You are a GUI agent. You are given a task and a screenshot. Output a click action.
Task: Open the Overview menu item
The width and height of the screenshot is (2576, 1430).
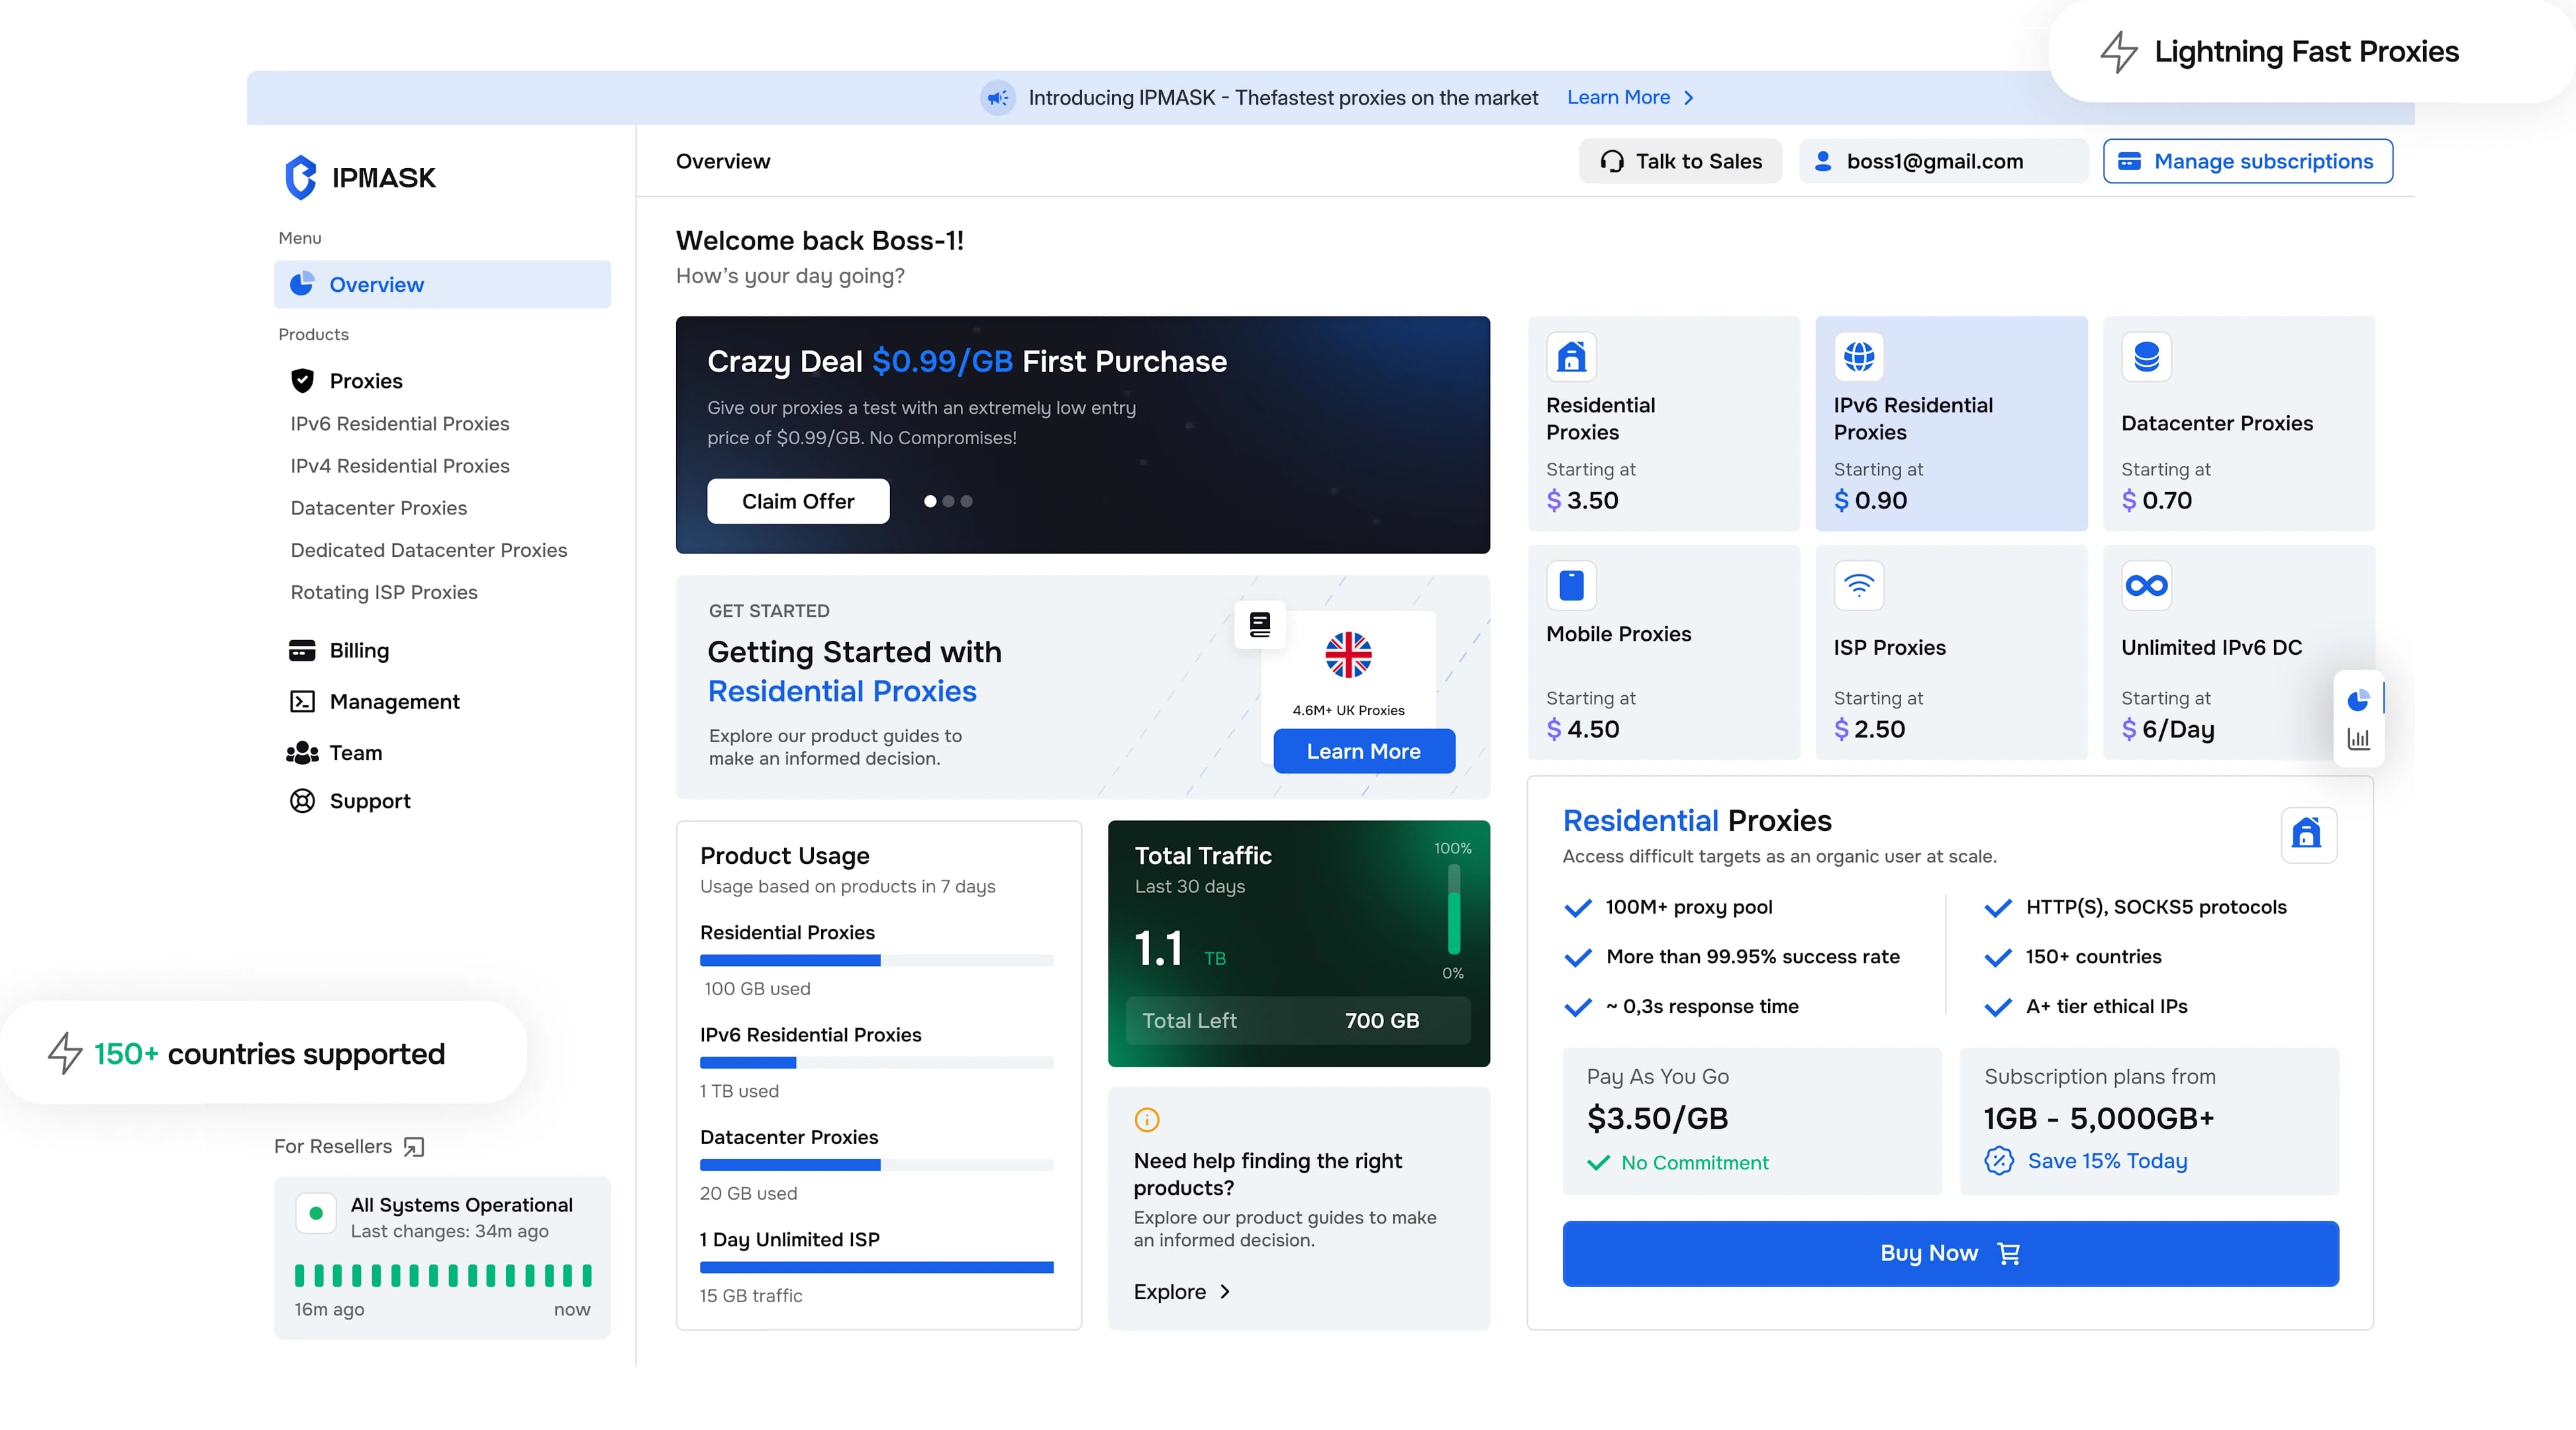442,284
